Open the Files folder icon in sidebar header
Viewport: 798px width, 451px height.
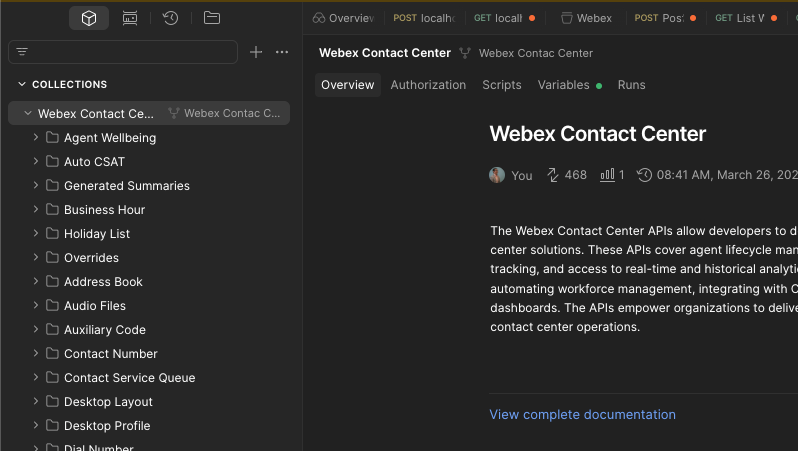[212, 18]
